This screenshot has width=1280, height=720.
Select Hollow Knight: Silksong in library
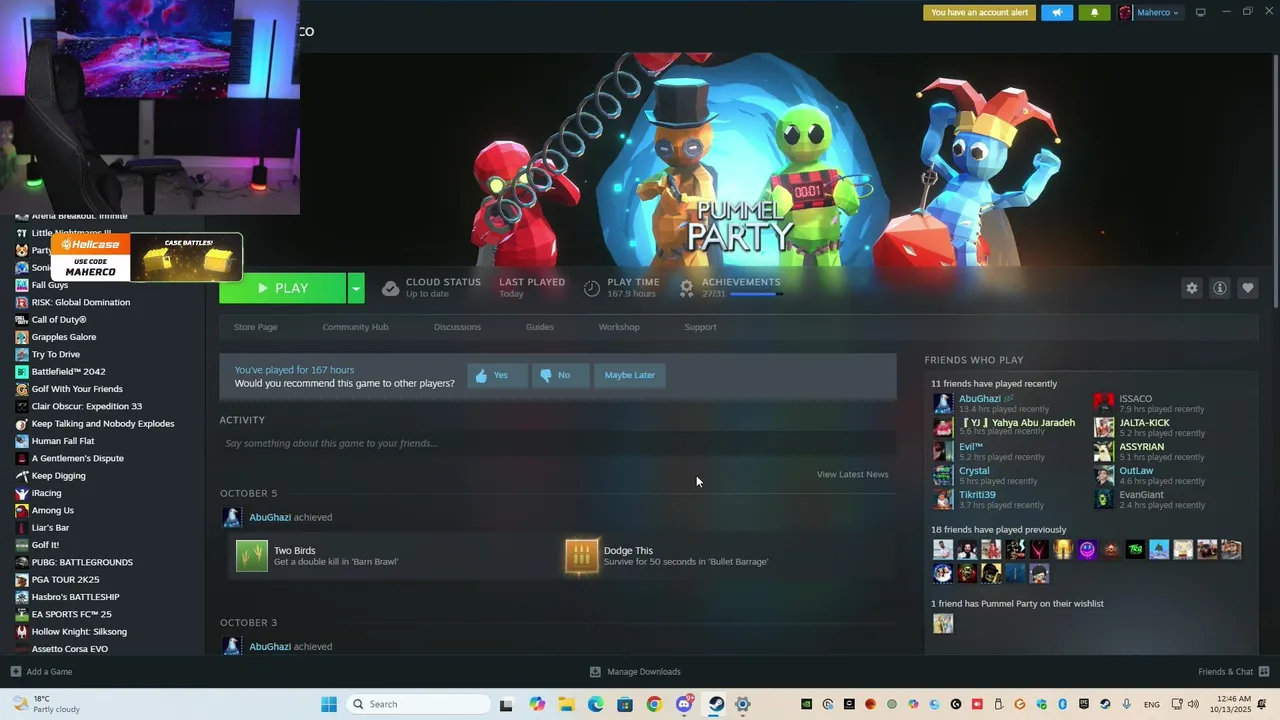[x=79, y=632]
